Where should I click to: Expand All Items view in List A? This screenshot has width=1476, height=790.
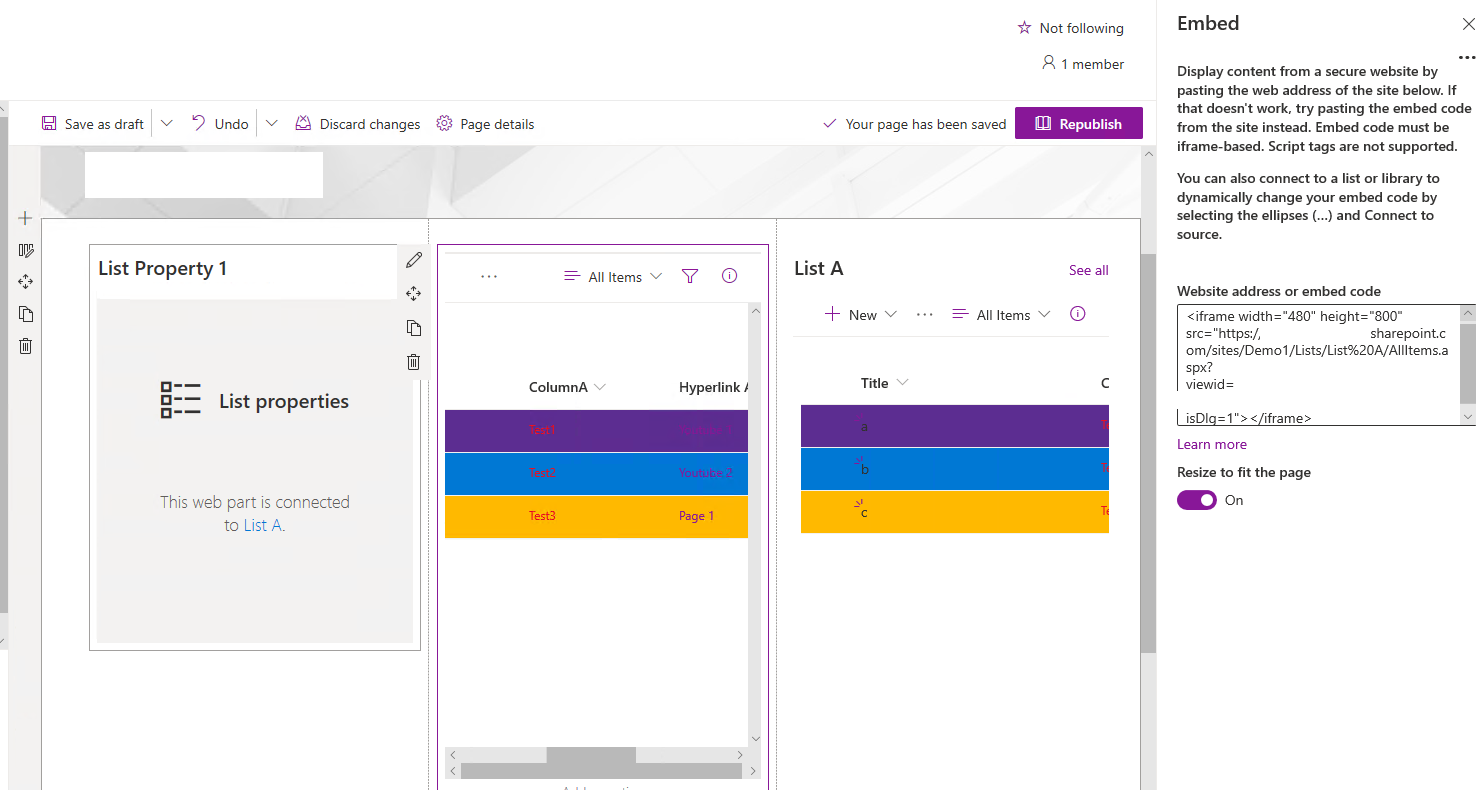click(x=1001, y=314)
